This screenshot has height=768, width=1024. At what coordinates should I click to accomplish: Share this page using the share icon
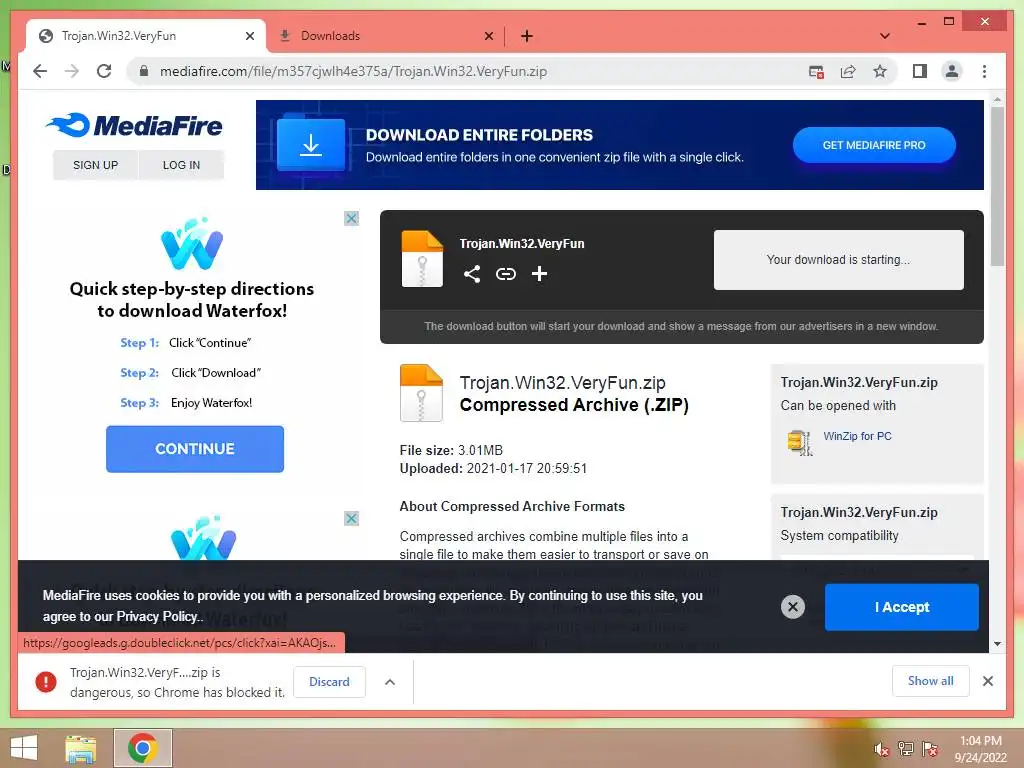[x=848, y=72]
